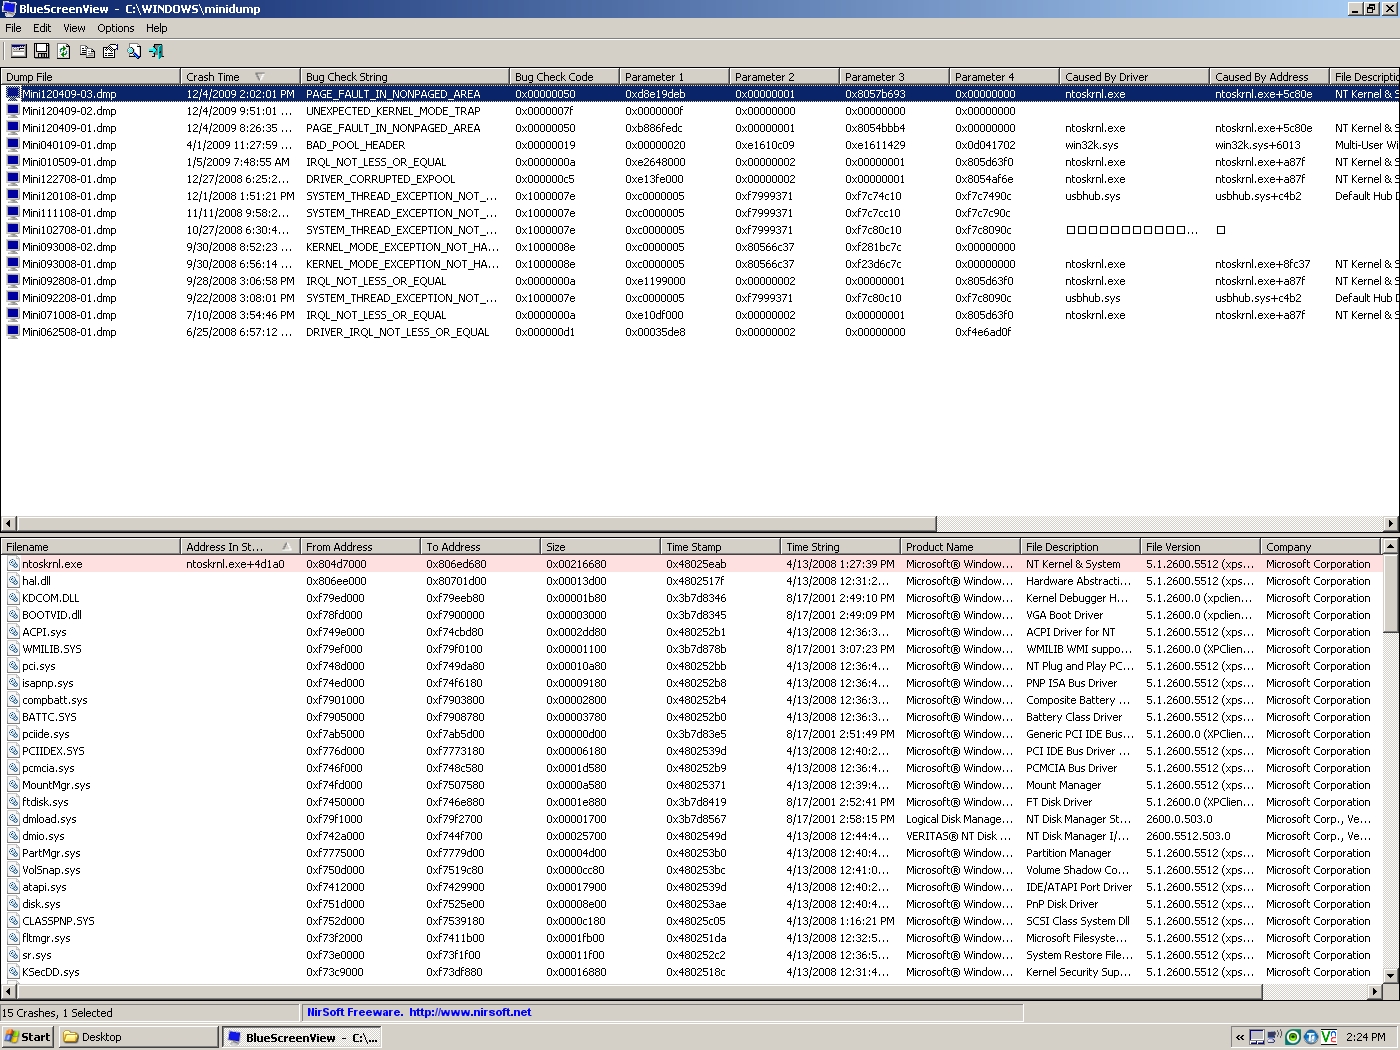Expand hidden tray icons with the chevron
The height and width of the screenshot is (1050, 1400).
point(1240,1037)
